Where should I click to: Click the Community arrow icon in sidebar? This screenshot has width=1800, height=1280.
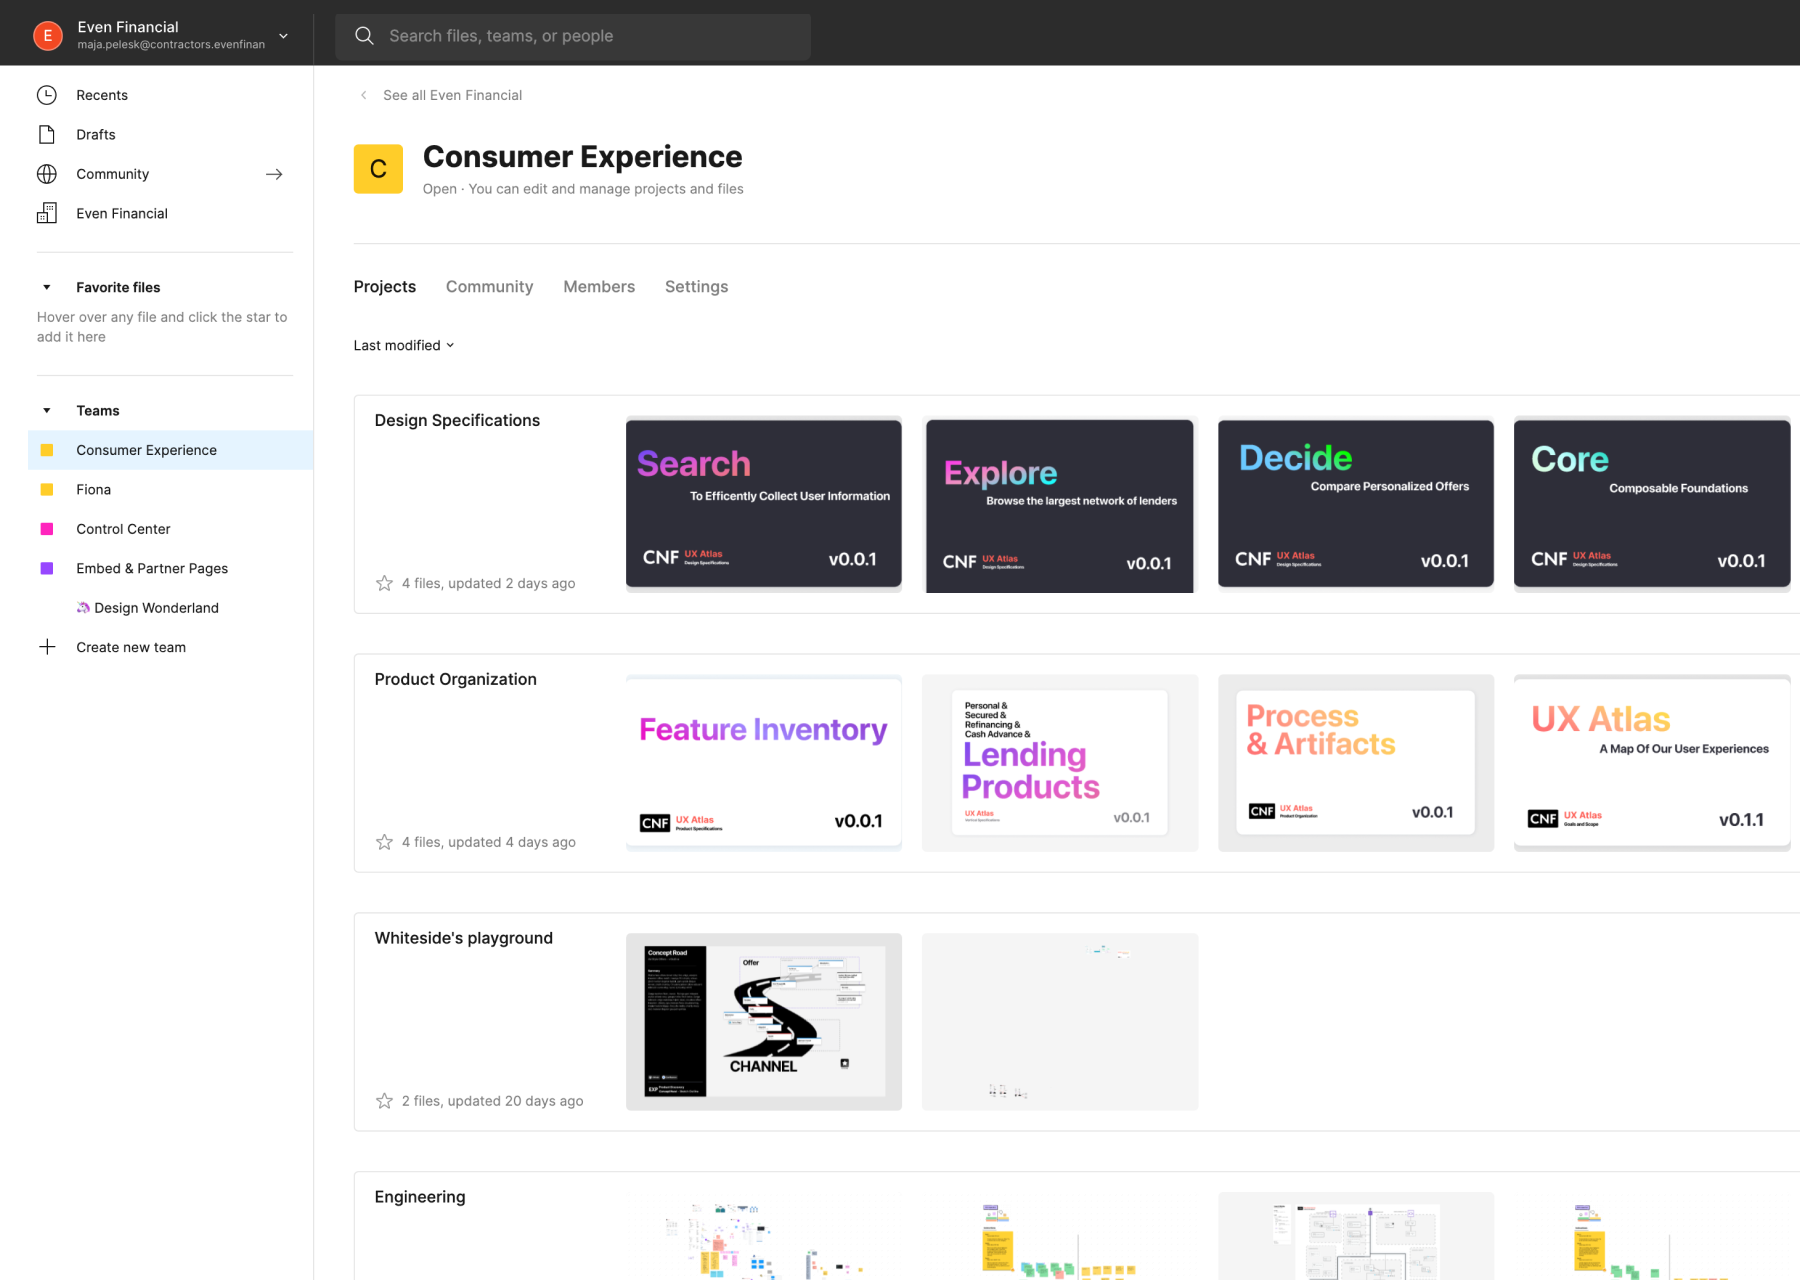[274, 174]
